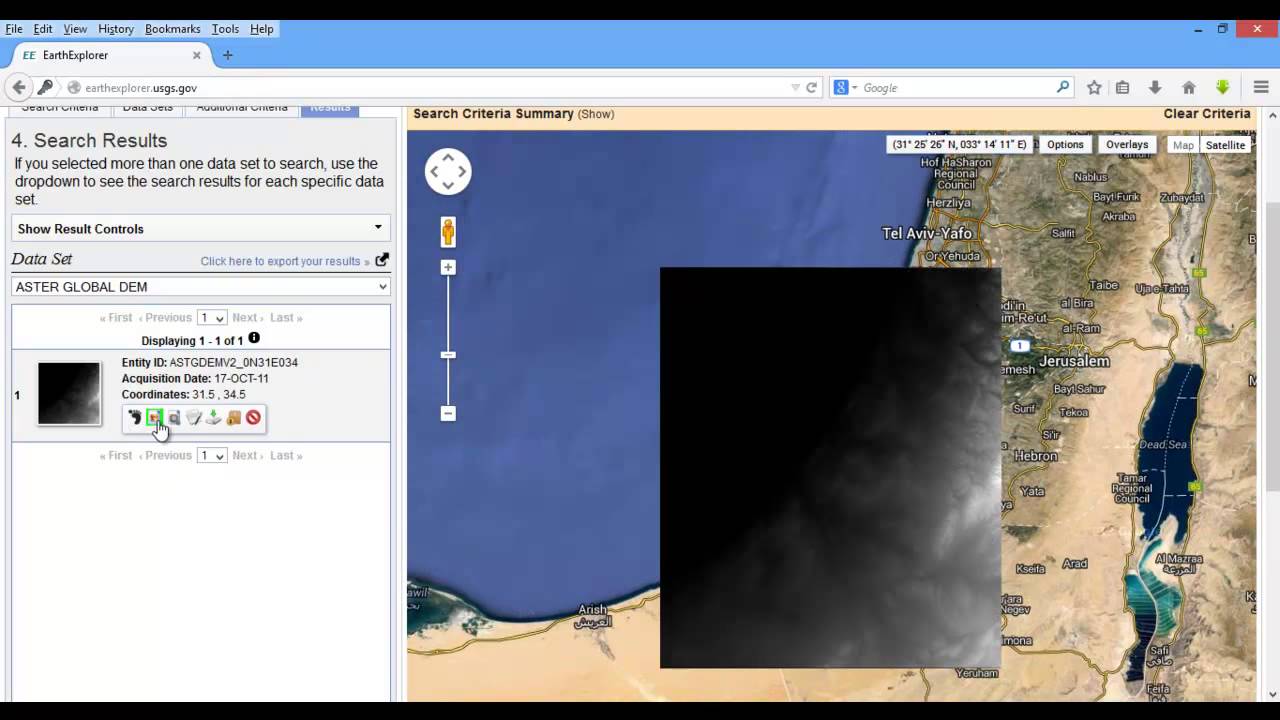Go to the home page icon

point(1189,88)
